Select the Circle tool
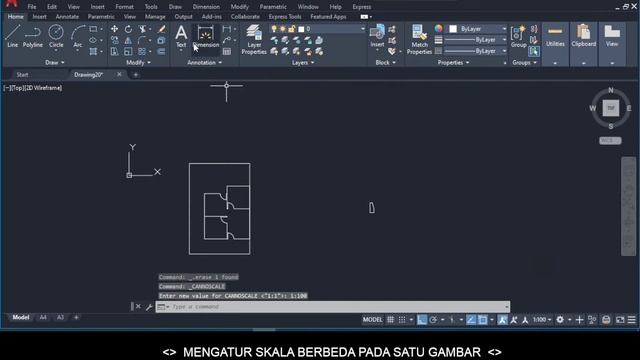The height and width of the screenshot is (360, 640). [56, 36]
